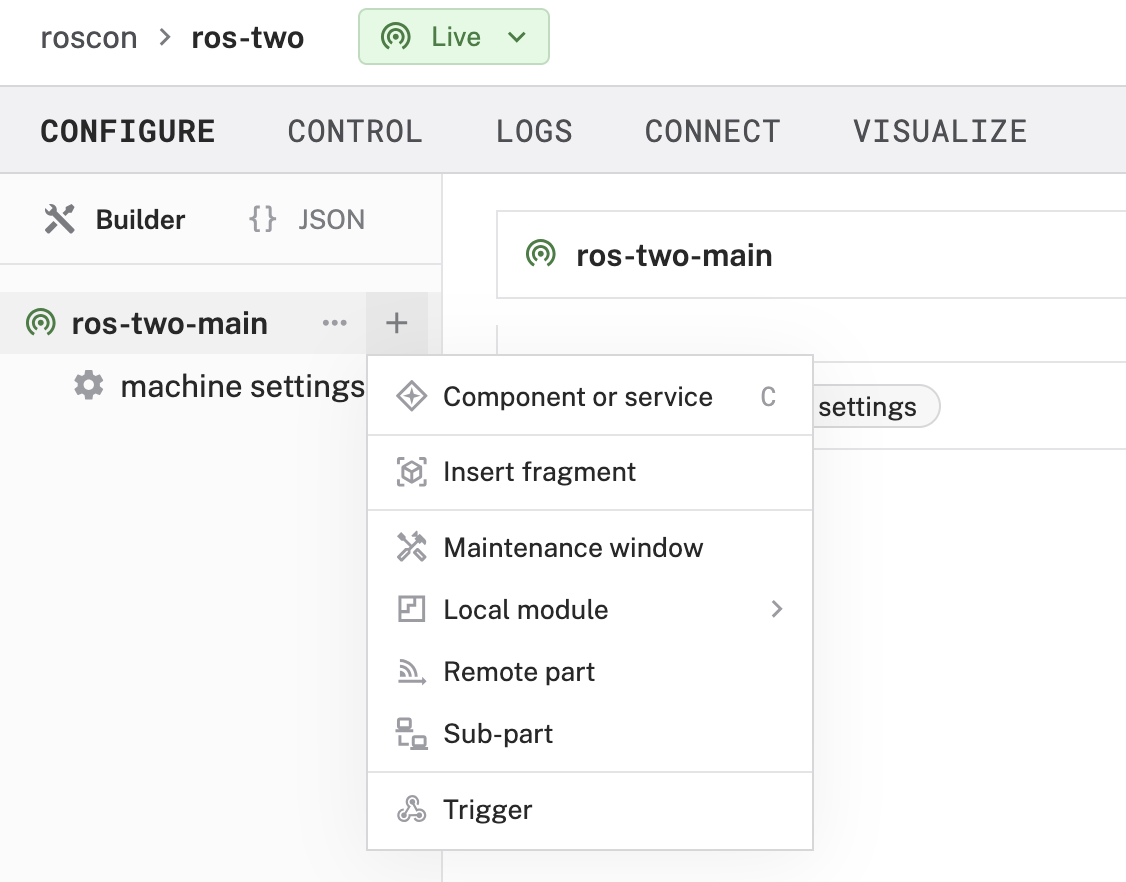Click the chevron arrow in the Live button
The image size is (1126, 882).
517,37
